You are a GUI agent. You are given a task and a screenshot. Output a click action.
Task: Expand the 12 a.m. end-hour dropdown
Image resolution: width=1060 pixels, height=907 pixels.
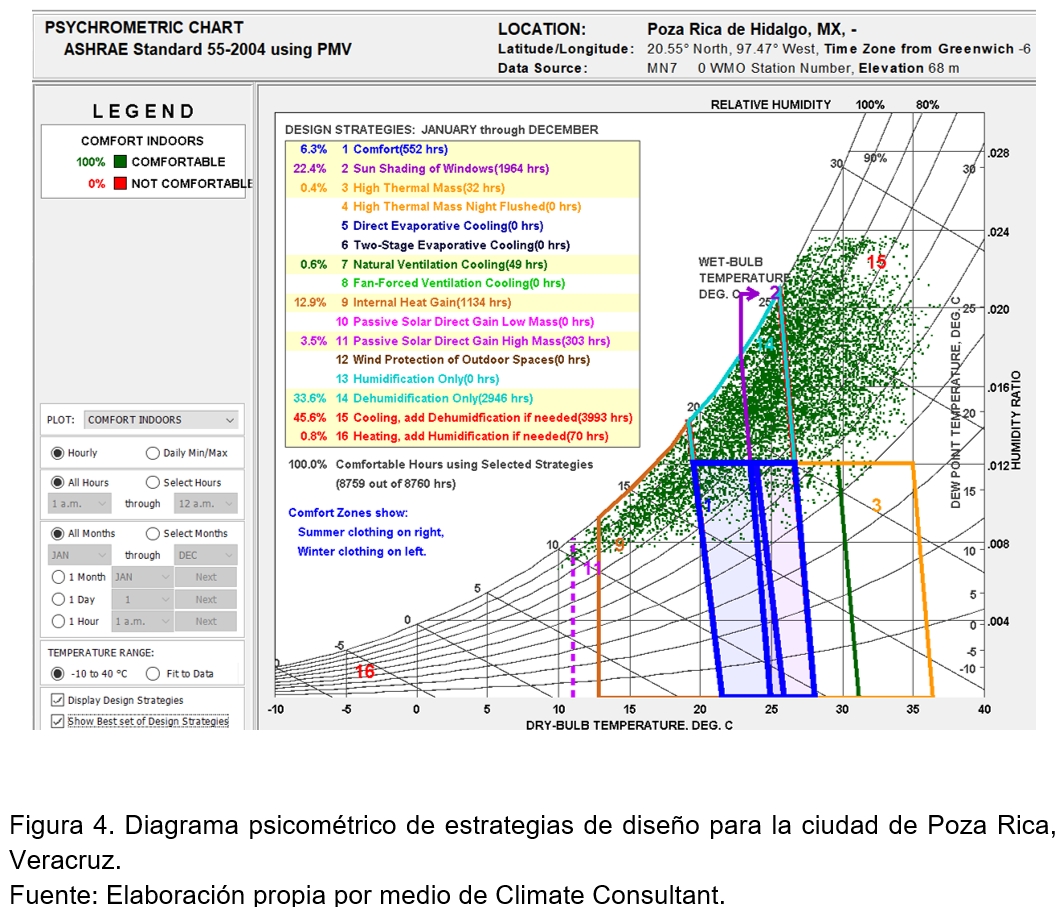205,504
